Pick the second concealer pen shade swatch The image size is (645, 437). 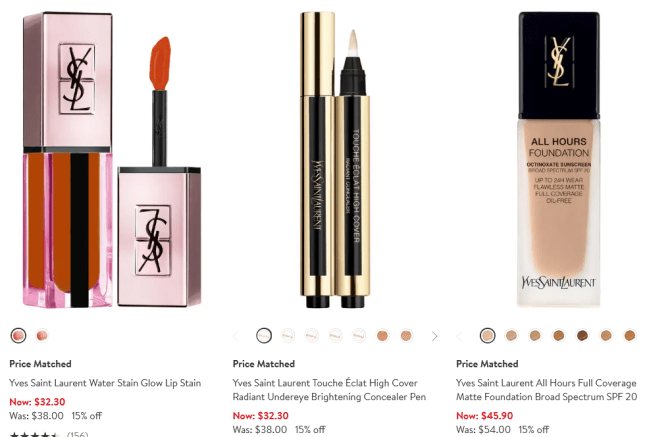(x=288, y=335)
